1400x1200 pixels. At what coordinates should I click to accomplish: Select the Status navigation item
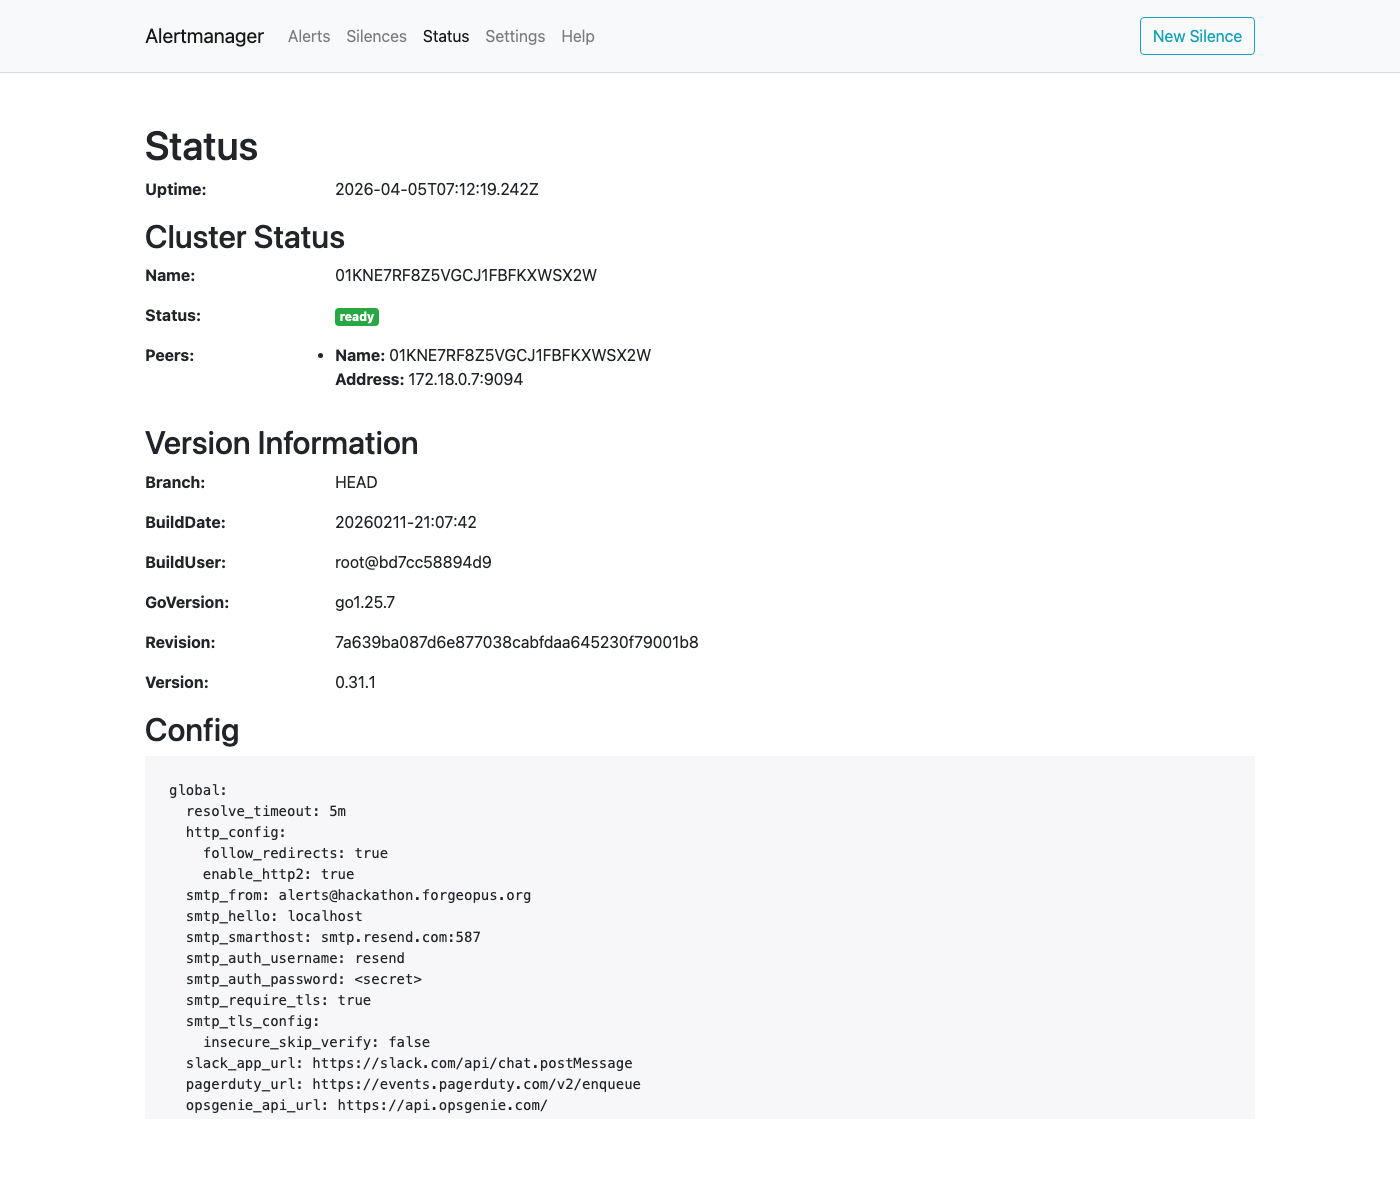(446, 36)
